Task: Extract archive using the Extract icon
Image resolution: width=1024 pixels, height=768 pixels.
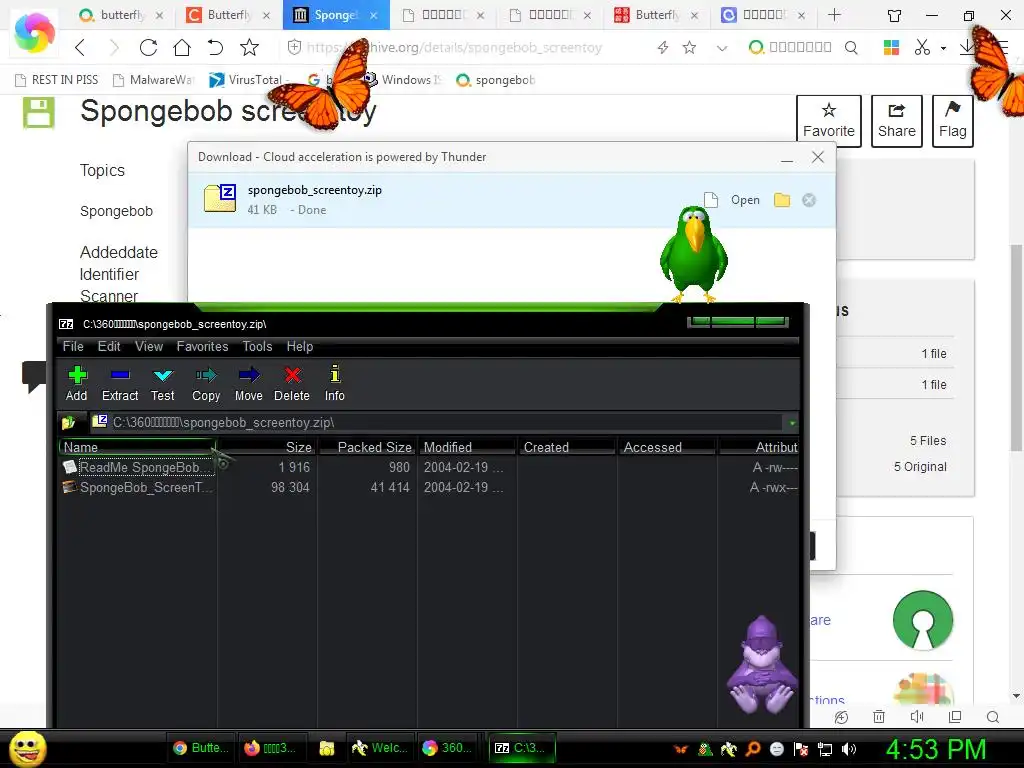Action: 120,383
